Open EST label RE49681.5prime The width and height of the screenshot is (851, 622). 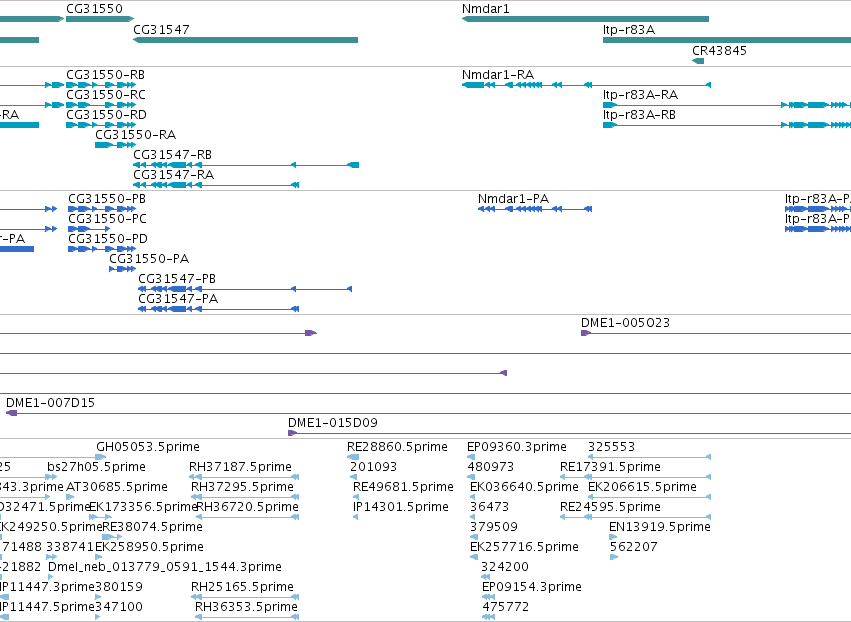(403, 487)
